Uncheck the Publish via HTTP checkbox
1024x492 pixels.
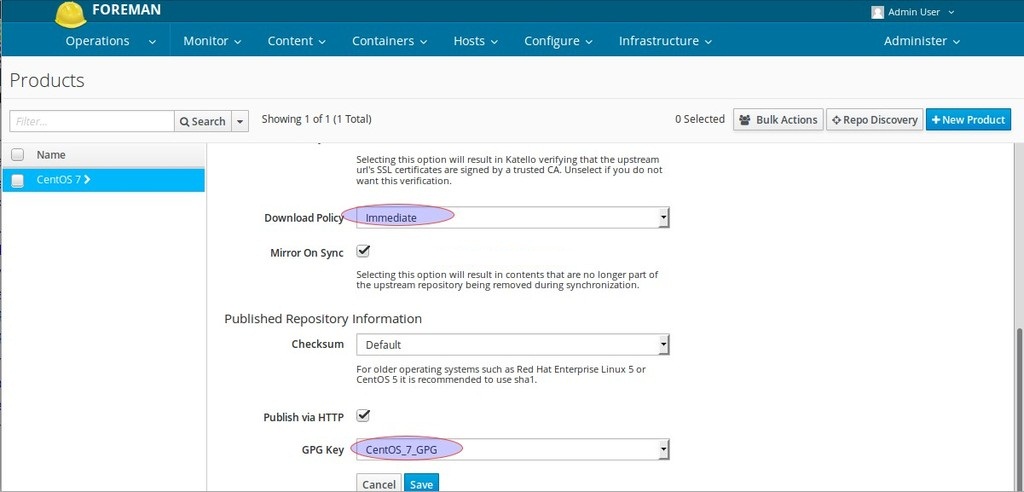[x=364, y=416]
